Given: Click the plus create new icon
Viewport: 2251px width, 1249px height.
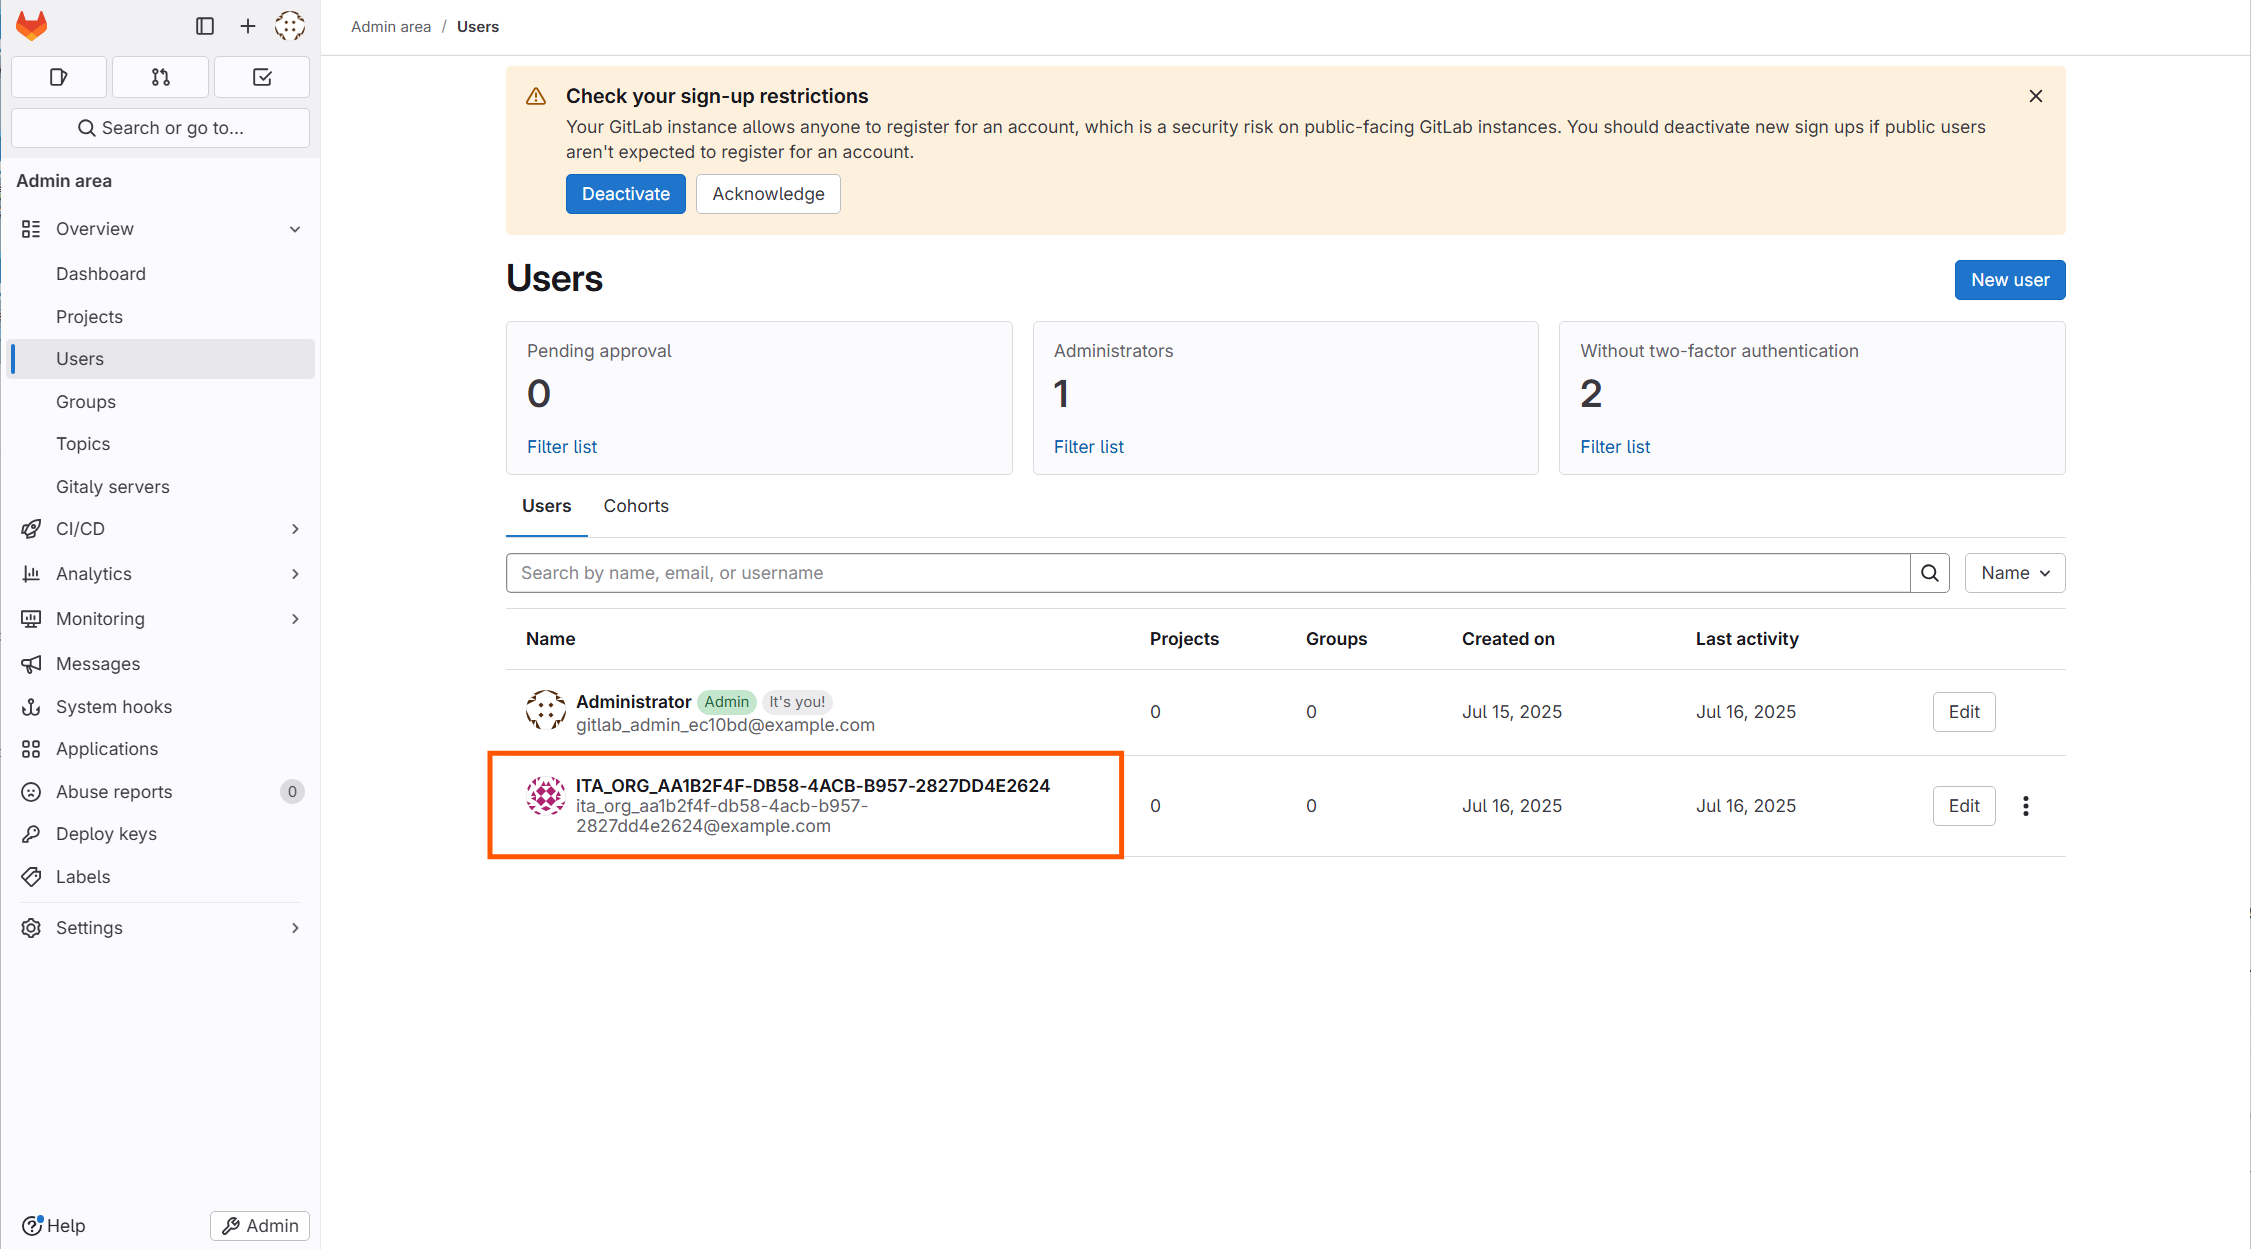Looking at the screenshot, I should (248, 26).
